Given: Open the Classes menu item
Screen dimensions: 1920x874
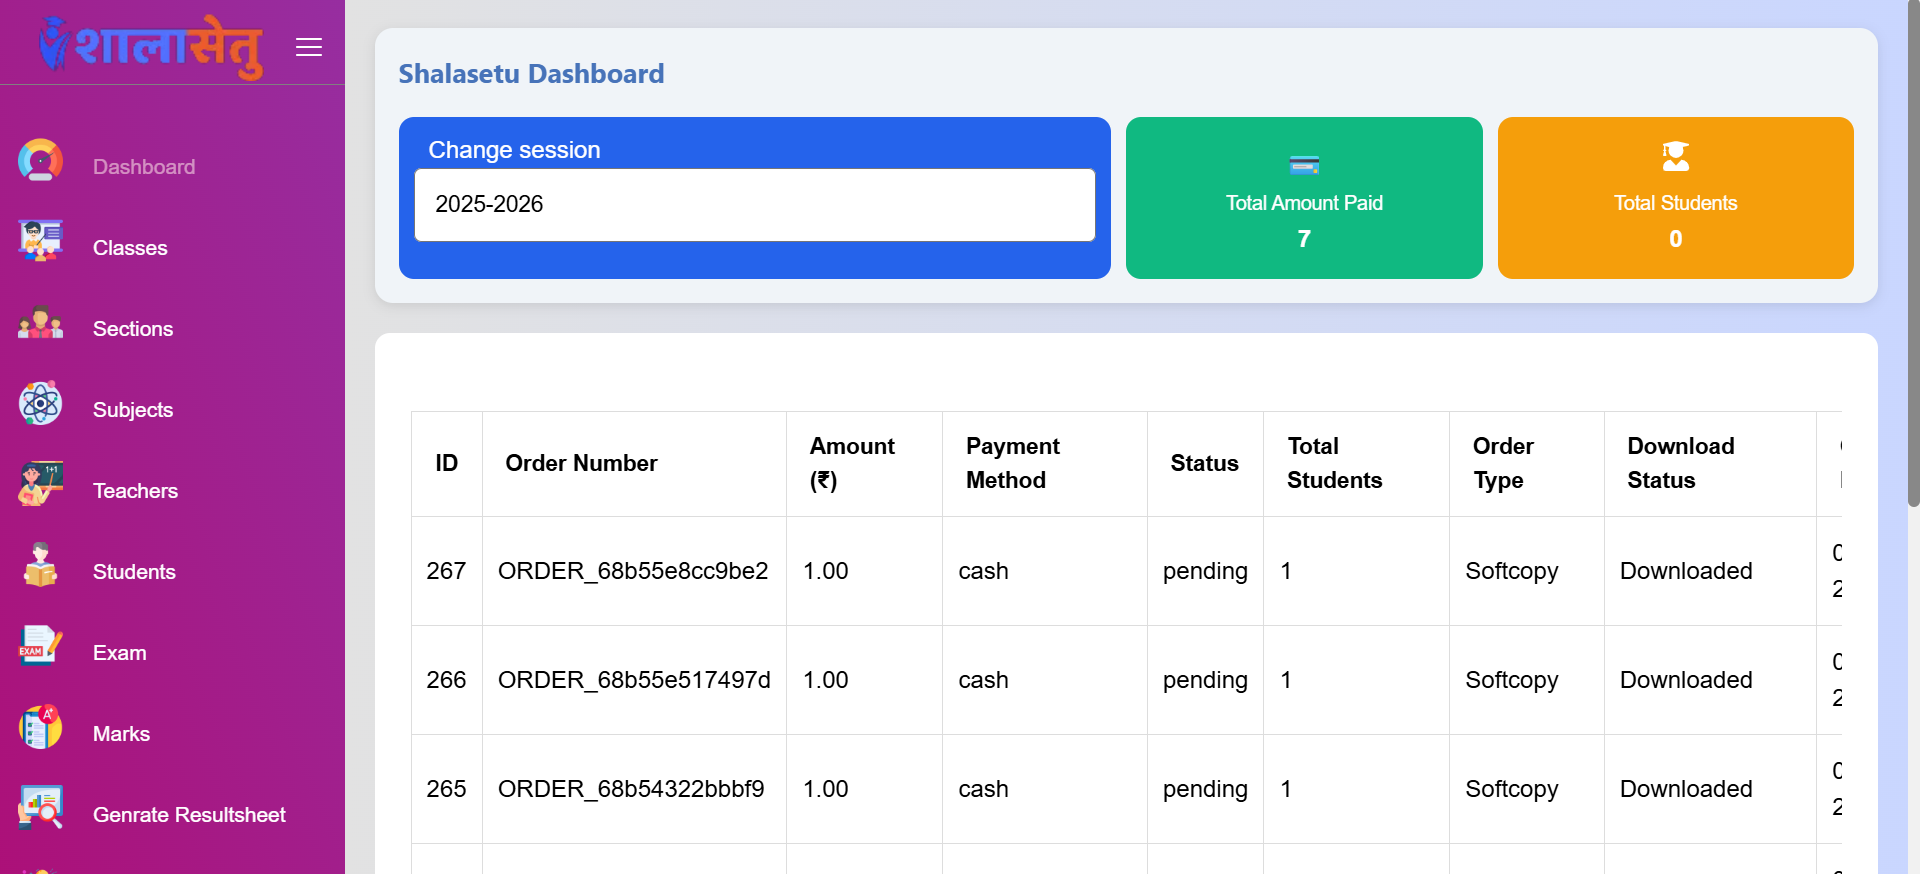Looking at the screenshot, I should coord(130,248).
